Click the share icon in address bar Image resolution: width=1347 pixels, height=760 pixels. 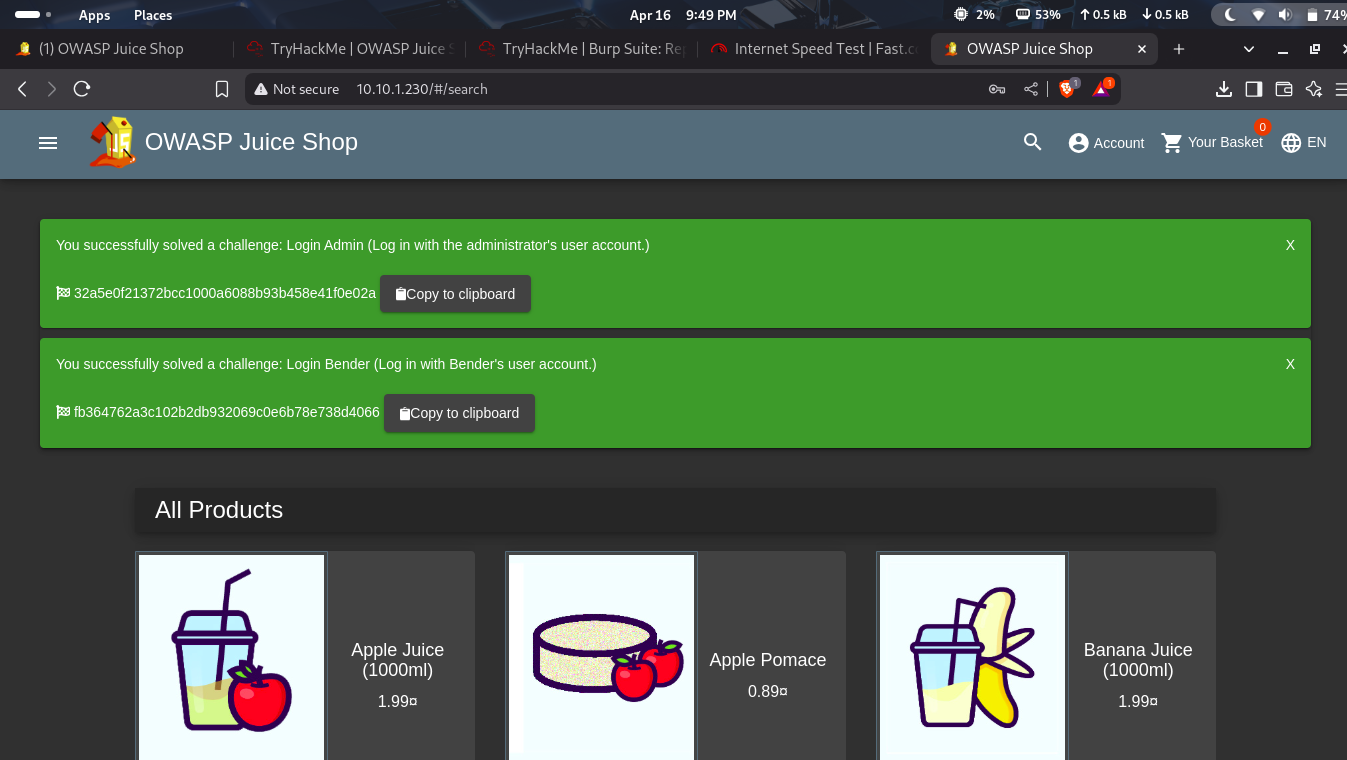pyautogui.click(x=1031, y=89)
